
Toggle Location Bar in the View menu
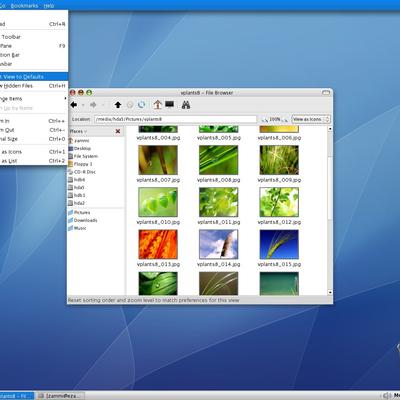point(33,55)
